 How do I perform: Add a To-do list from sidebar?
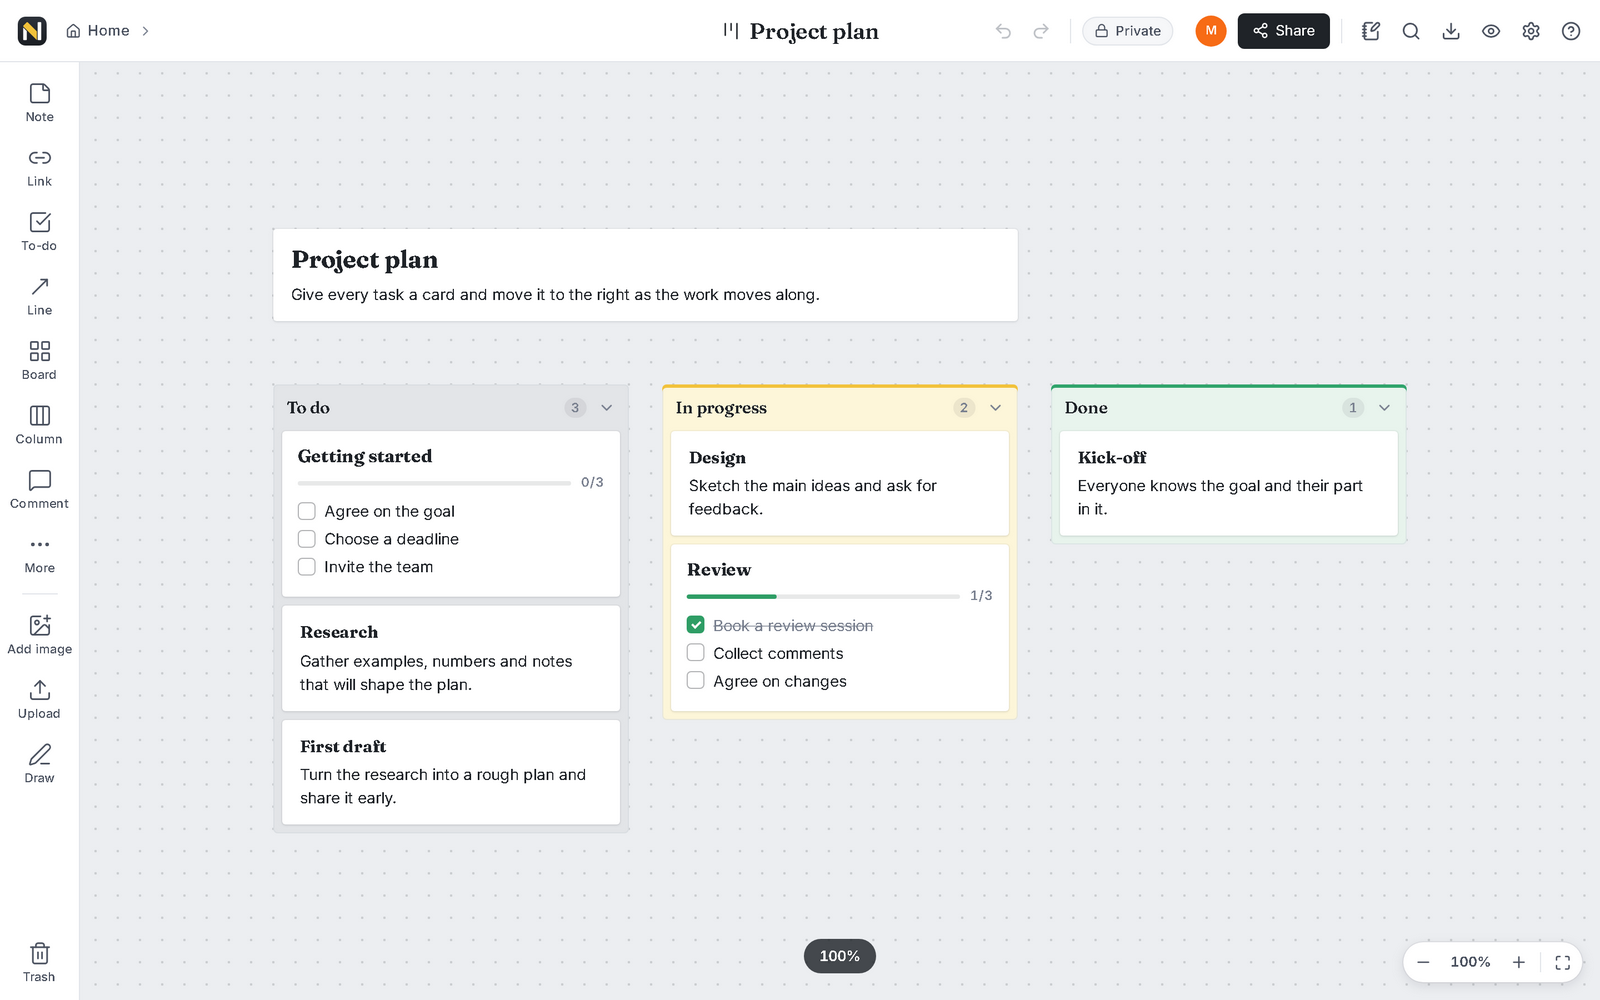[x=40, y=232]
